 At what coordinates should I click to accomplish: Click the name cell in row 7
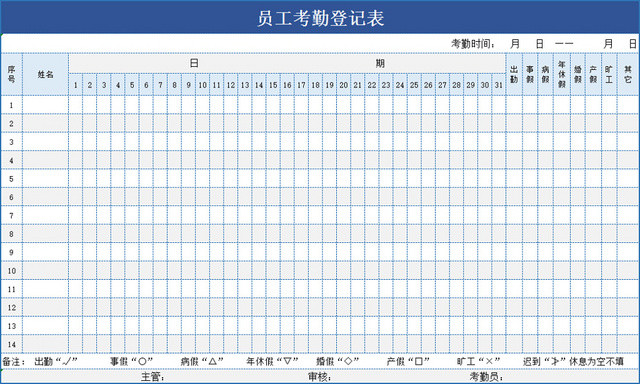[45, 215]
